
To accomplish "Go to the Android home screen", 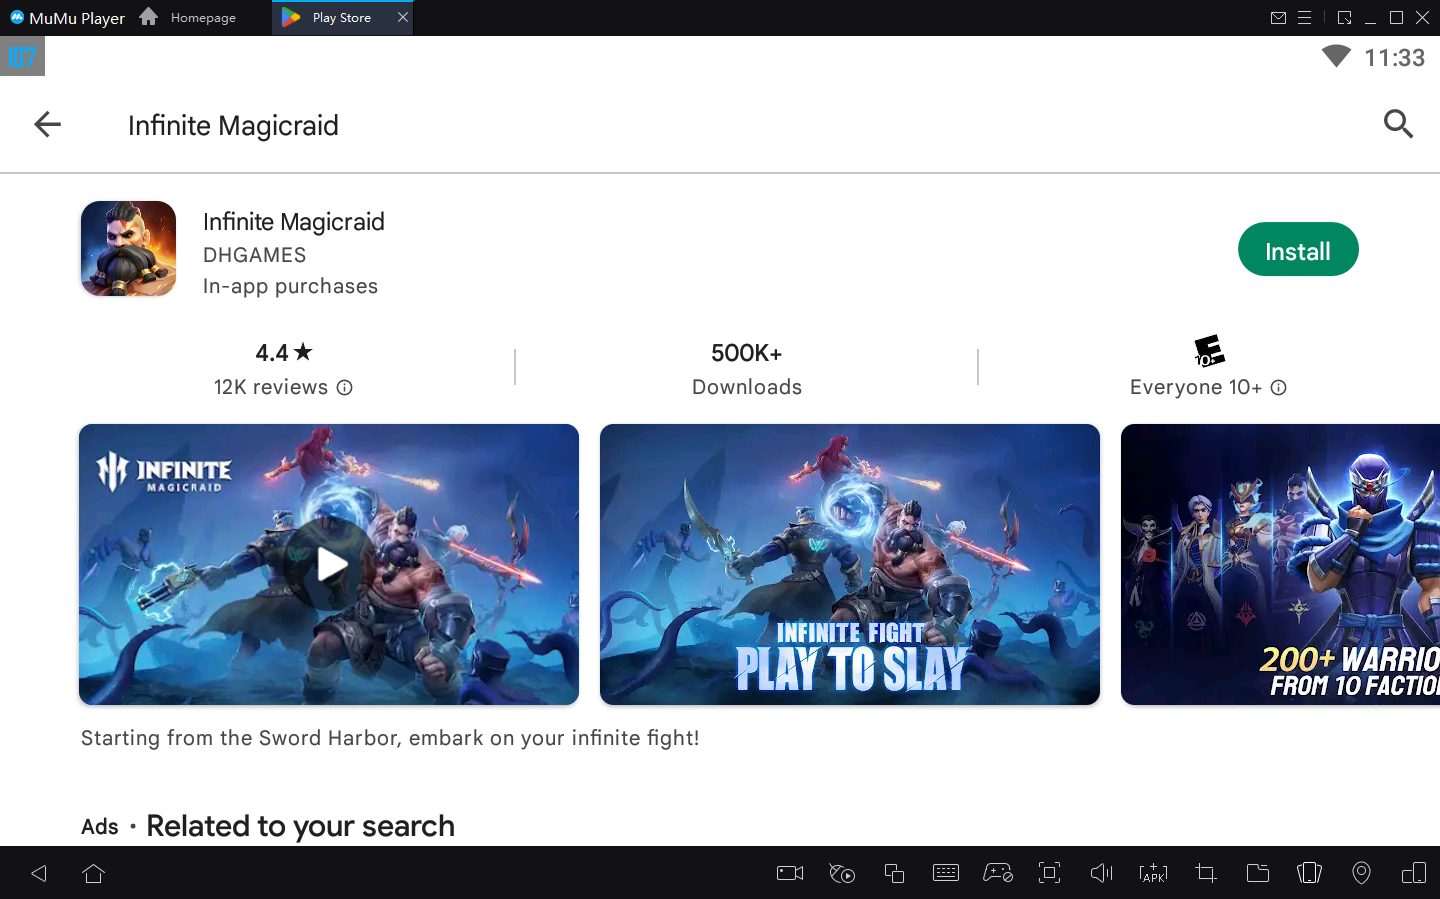I will tap(94, 873).
